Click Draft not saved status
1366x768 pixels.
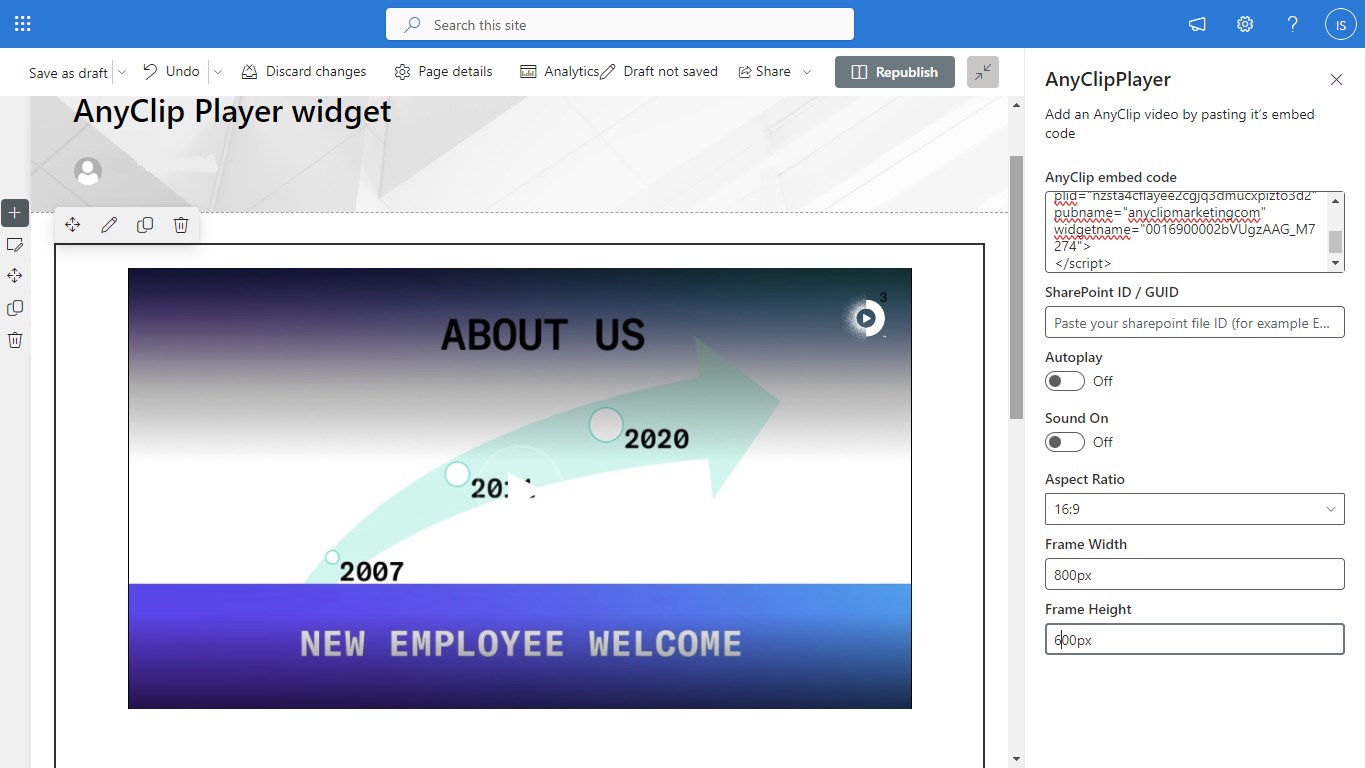click(660, 71)
